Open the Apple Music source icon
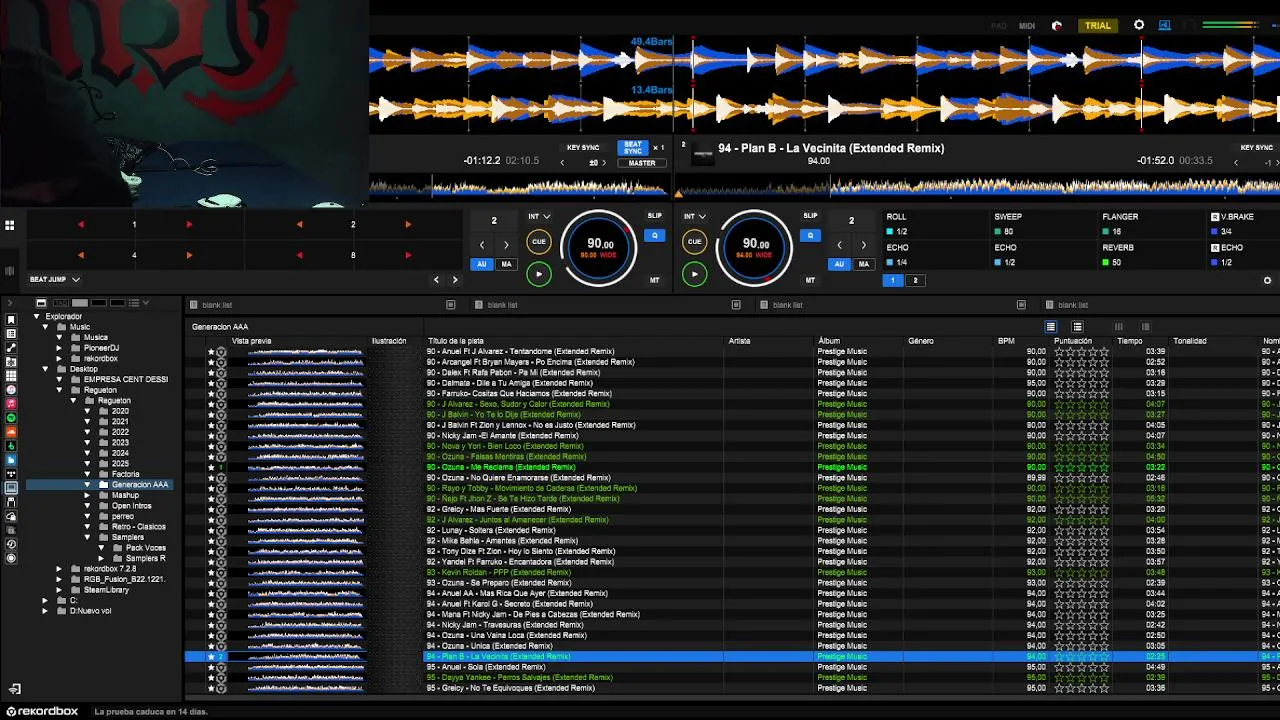 click(x=11, y=404)
